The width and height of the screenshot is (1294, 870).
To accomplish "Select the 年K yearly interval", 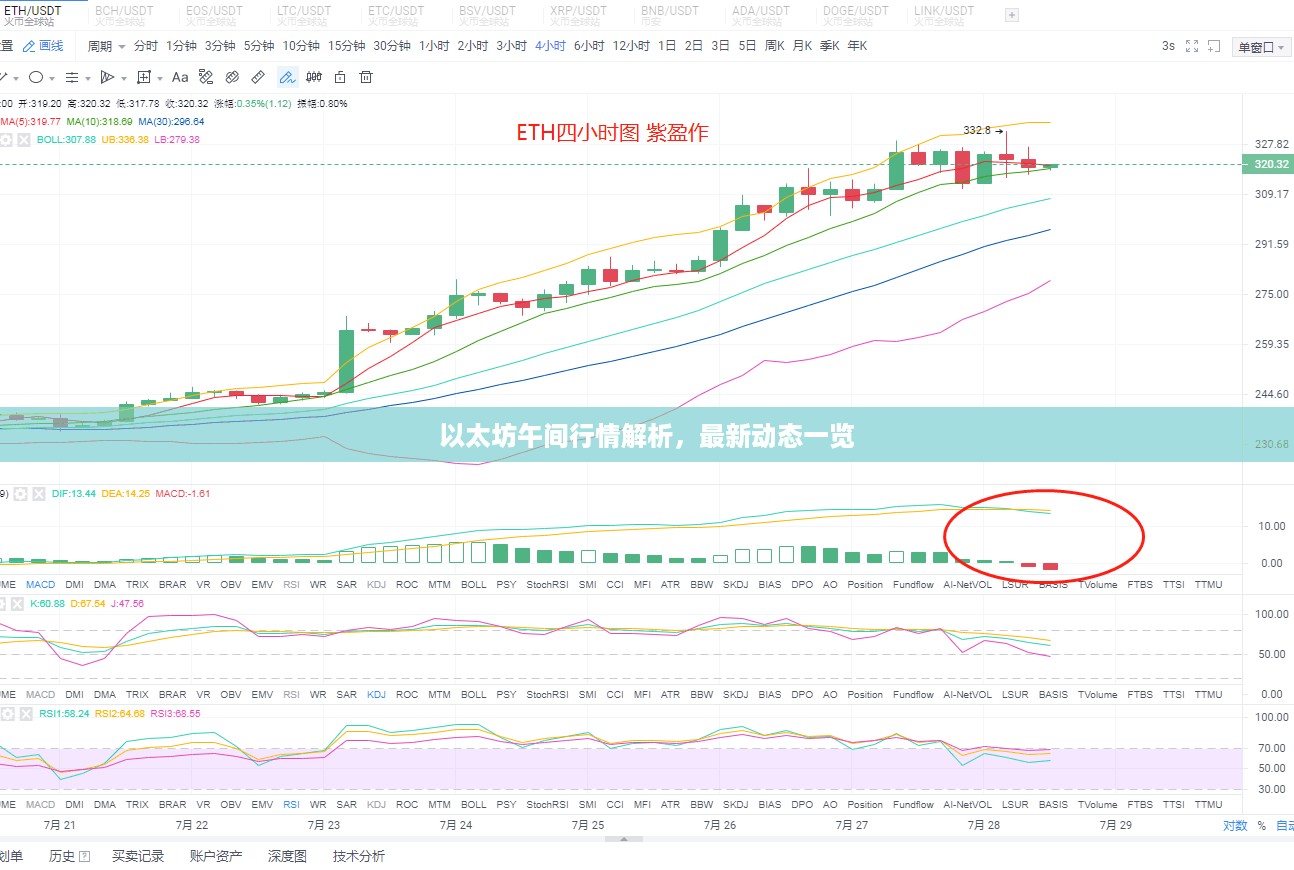I will click(x=857, y=46).
